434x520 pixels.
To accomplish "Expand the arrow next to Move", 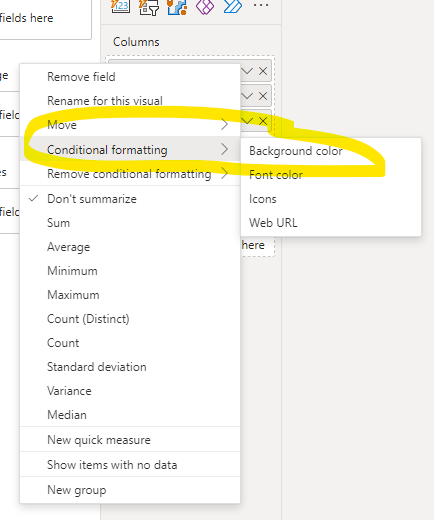I will coord(225,125).
